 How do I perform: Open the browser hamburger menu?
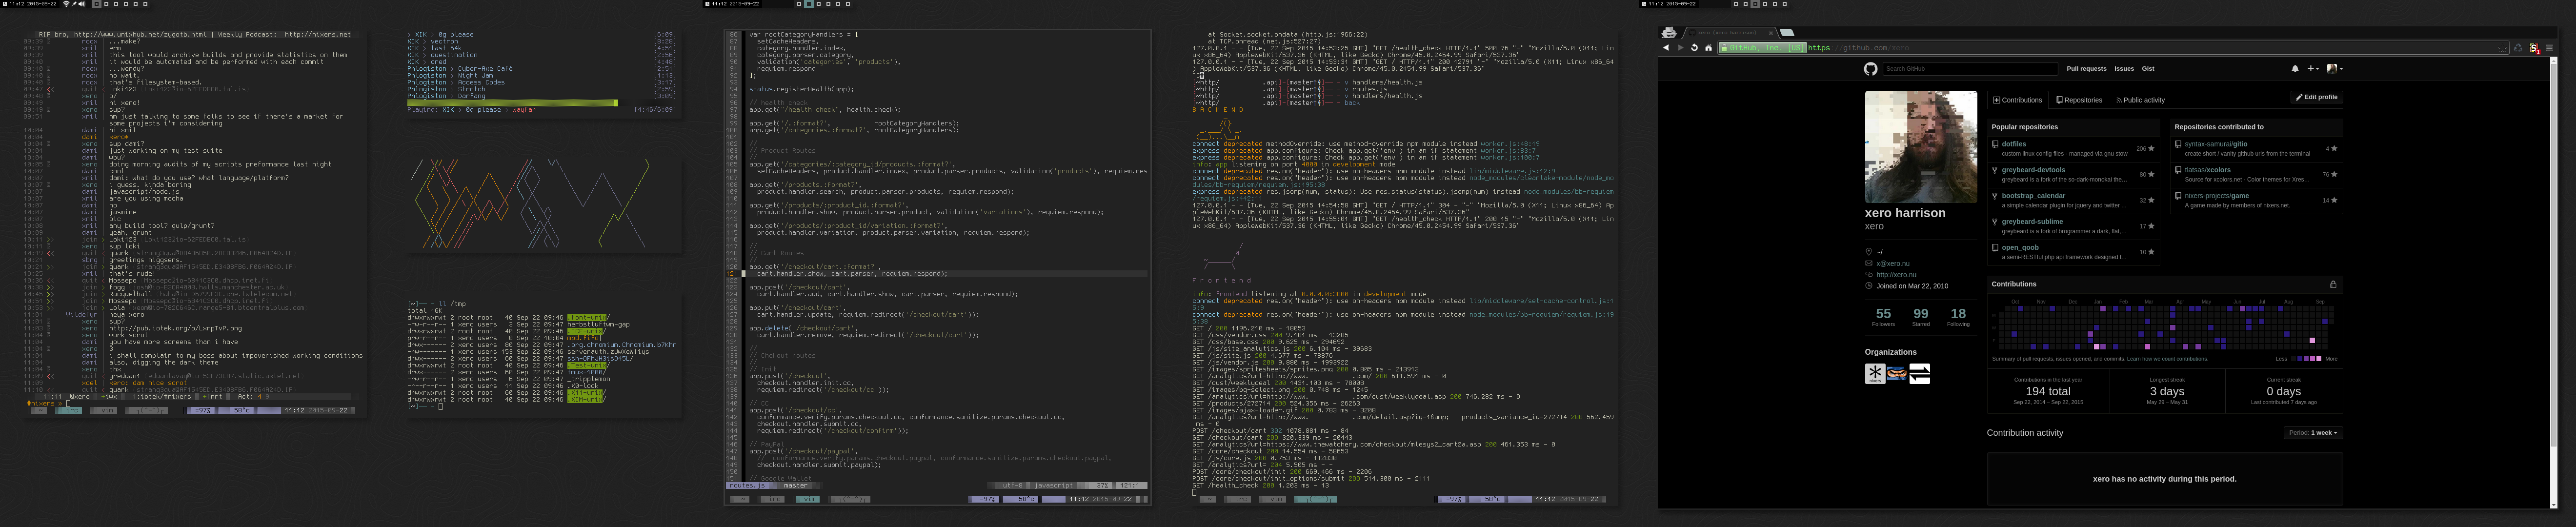(2548, 48)
